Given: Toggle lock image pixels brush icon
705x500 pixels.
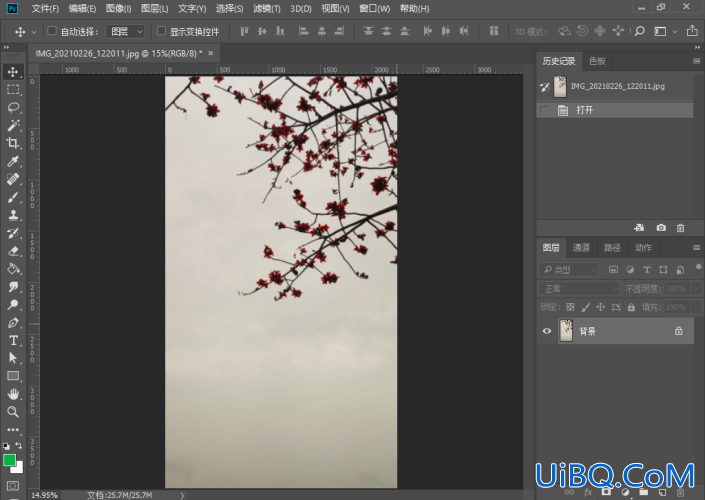Looking at the screenshot, I should [x=585, y=307].
